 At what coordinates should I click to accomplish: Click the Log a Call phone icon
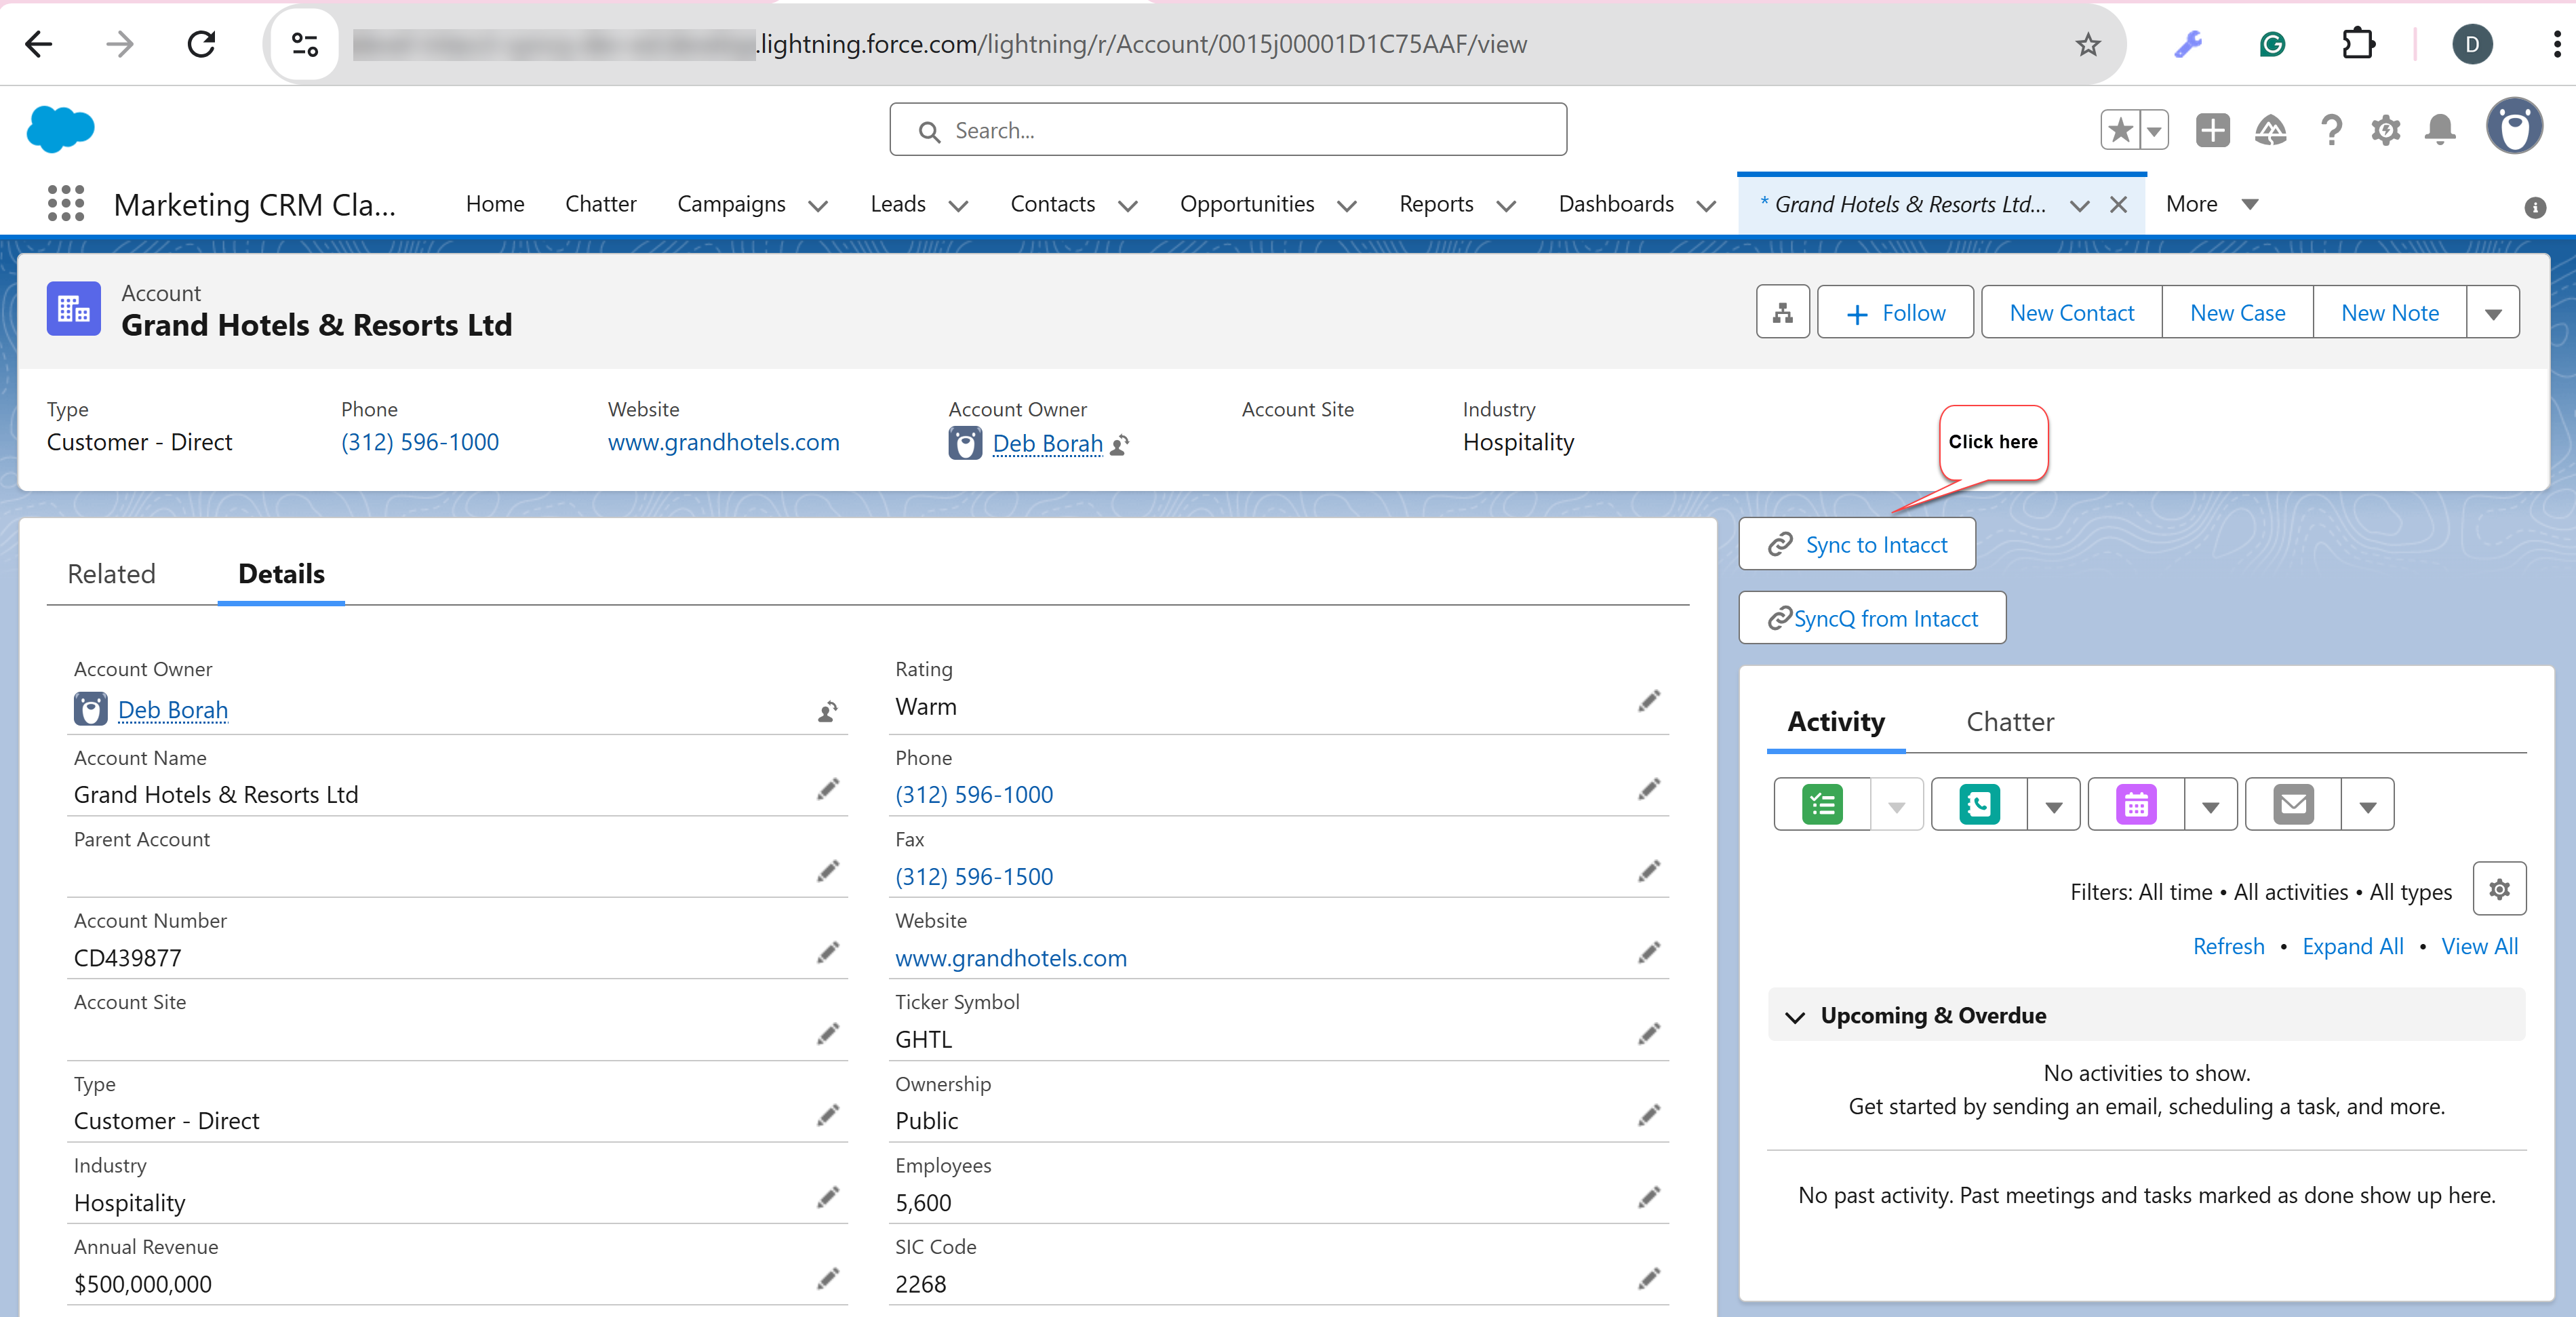[1979, 805]
